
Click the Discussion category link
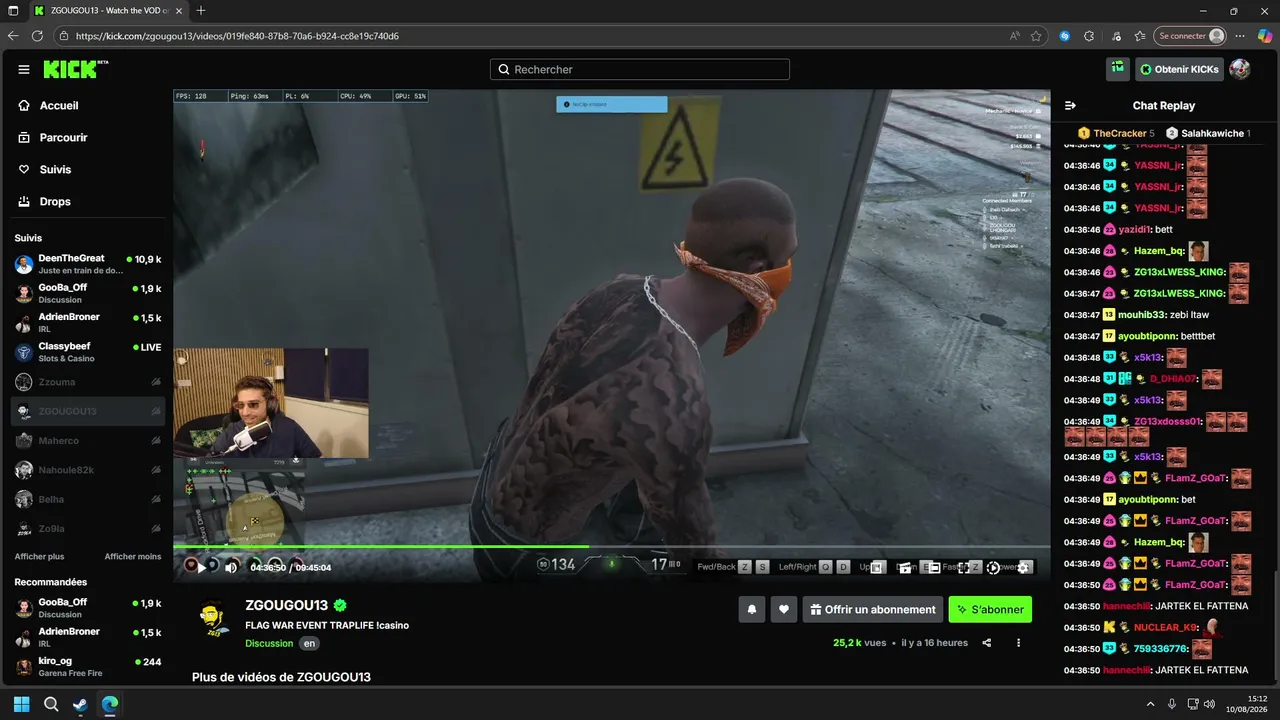(269, 643)
